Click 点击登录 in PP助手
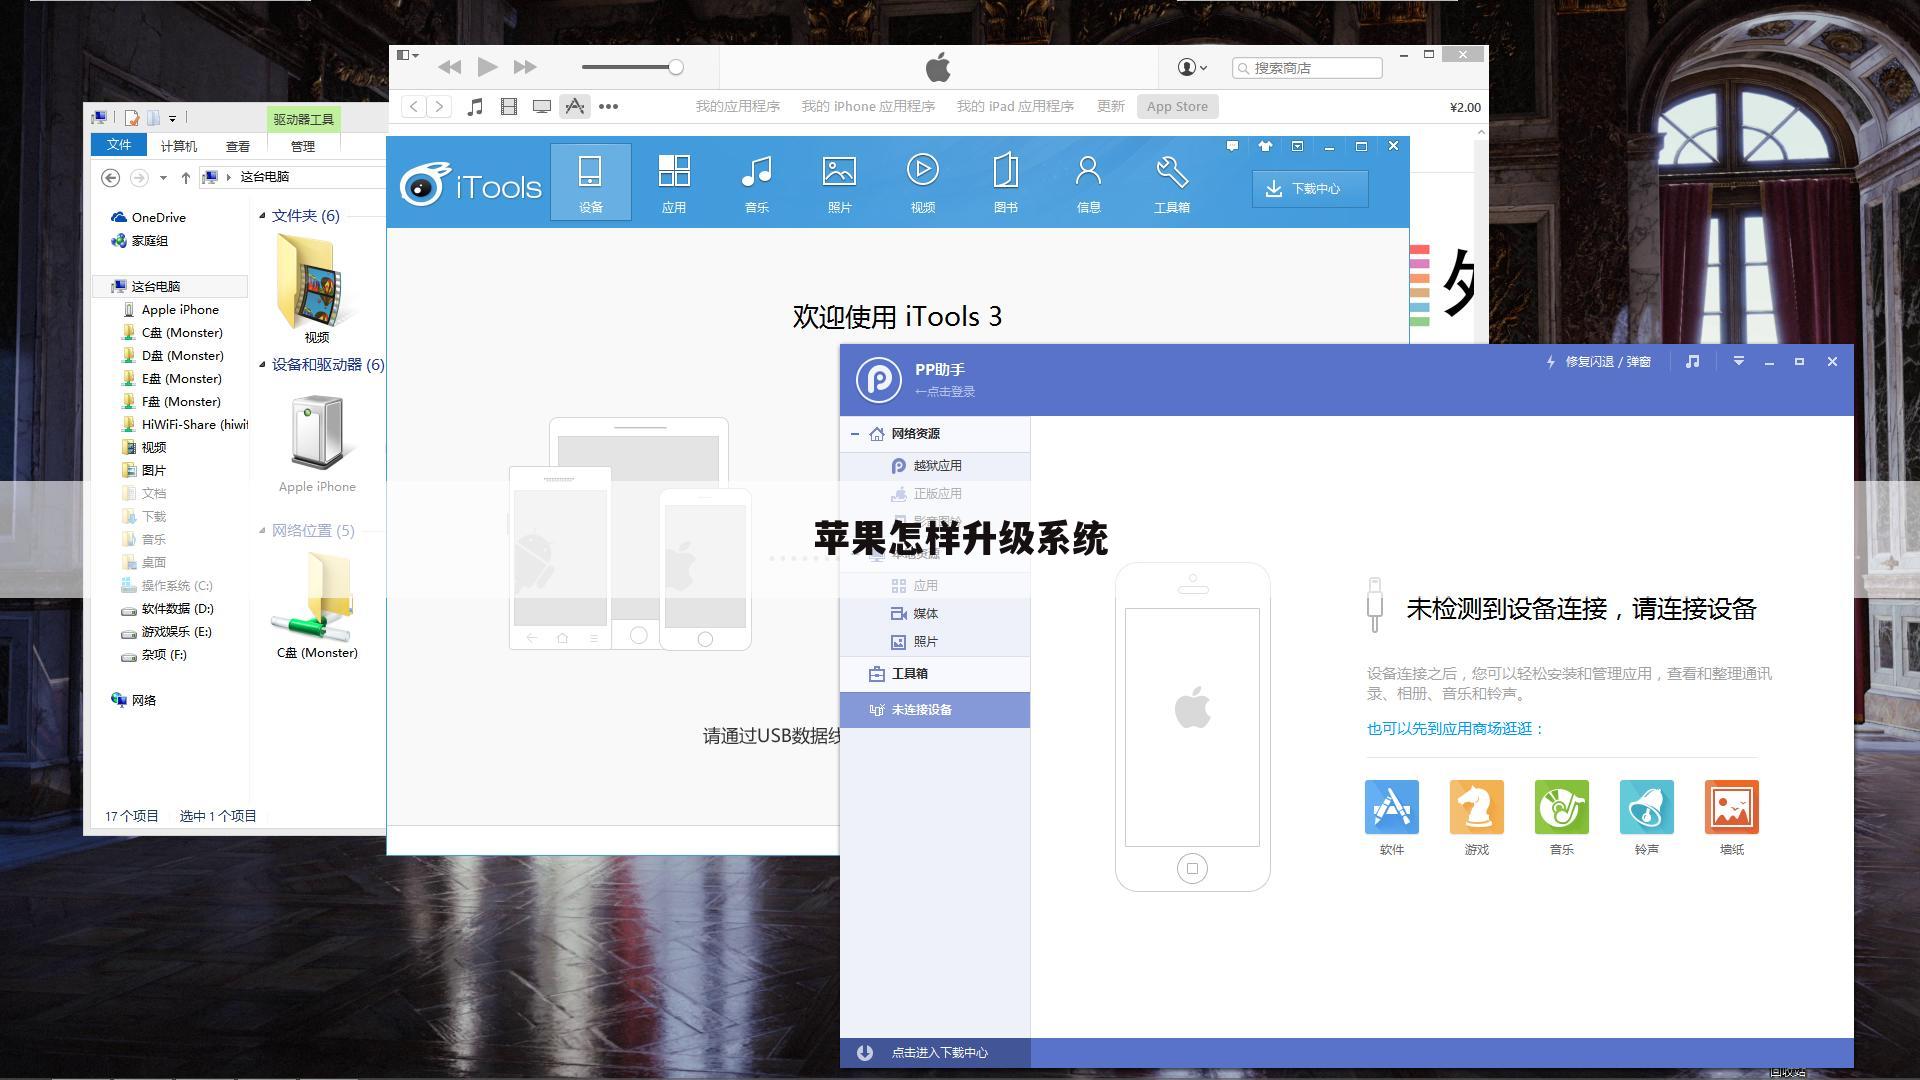This screenshot has width=1920, height=1080. tap(945, 392)
